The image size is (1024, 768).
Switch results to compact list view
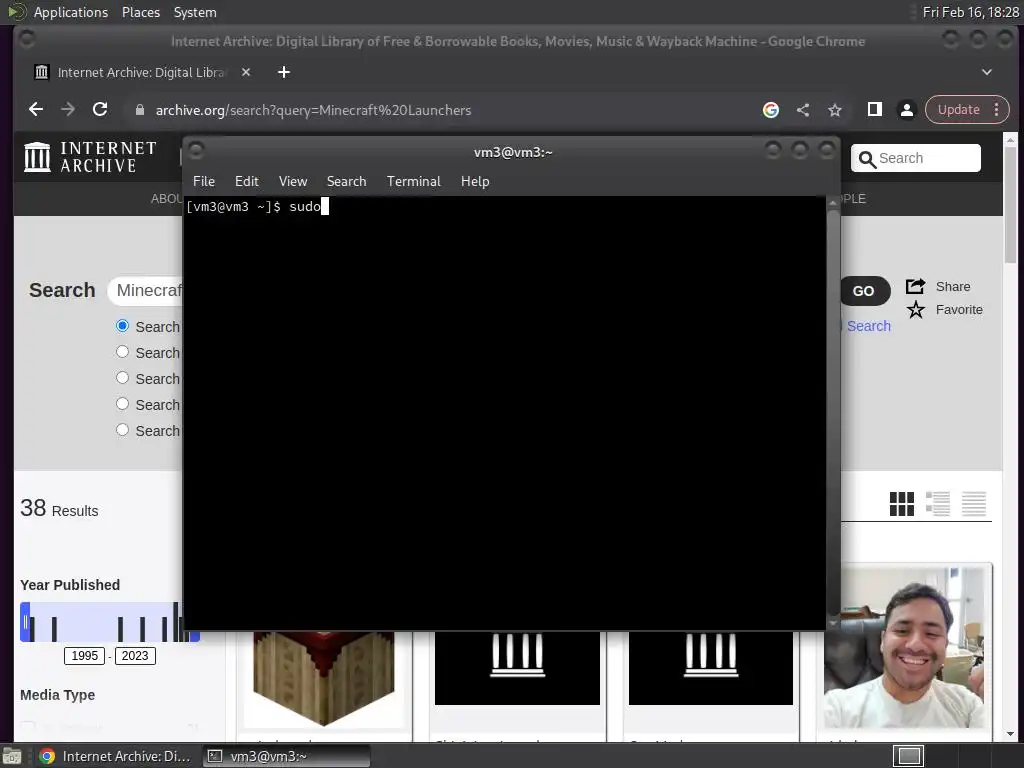(x=973, y=504)
